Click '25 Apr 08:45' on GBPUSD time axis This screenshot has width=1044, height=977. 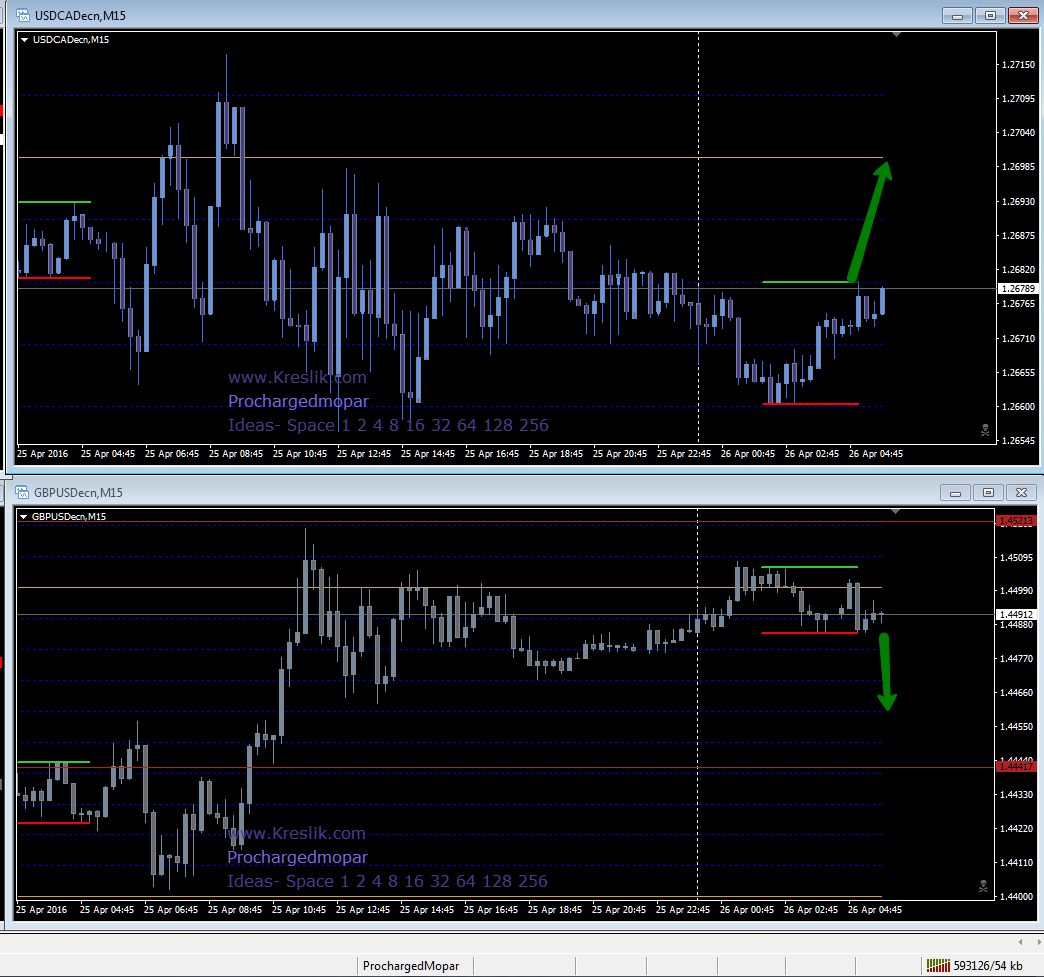235,909
